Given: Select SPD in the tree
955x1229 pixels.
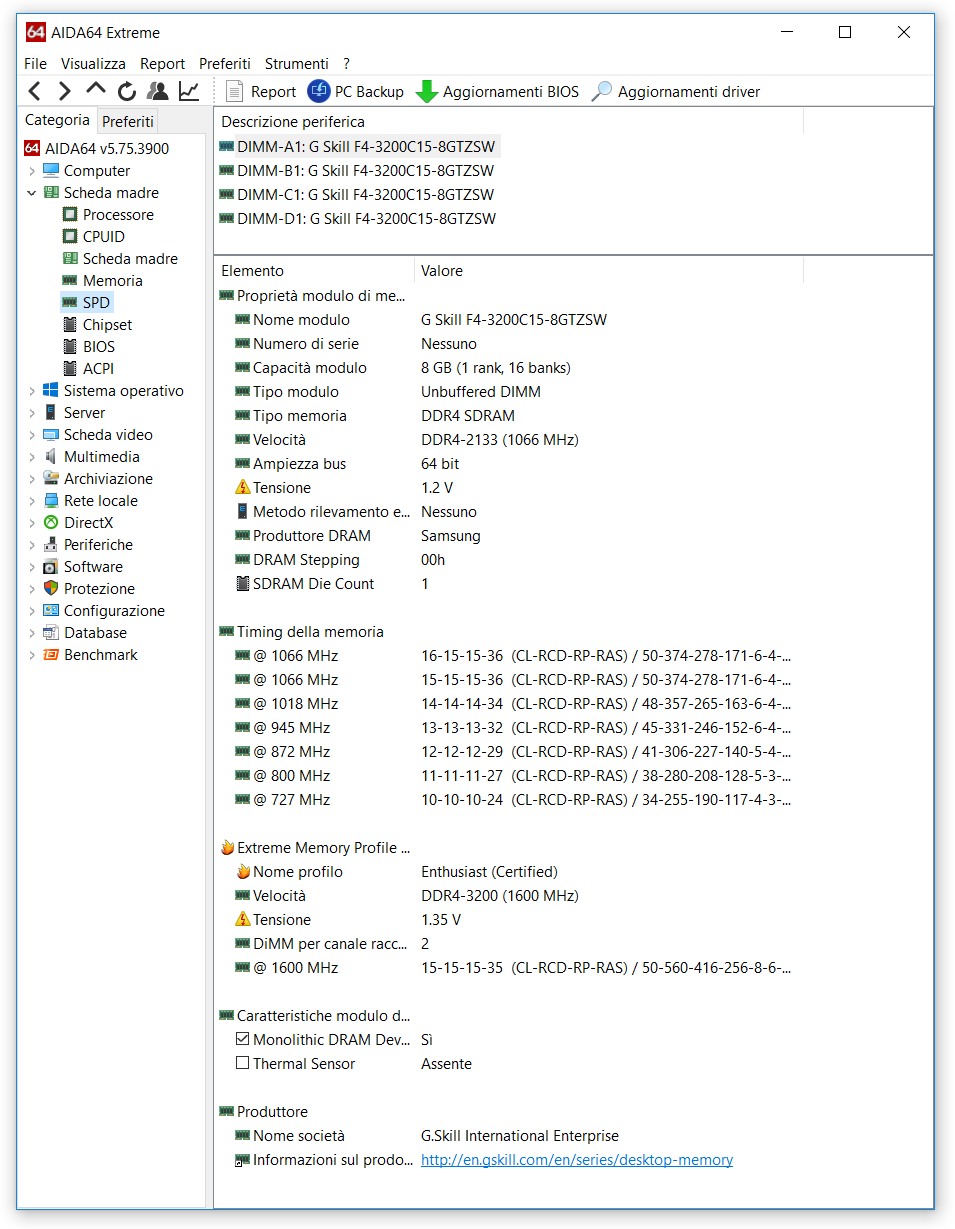Looking at the screenshot, I should (86, 303).
